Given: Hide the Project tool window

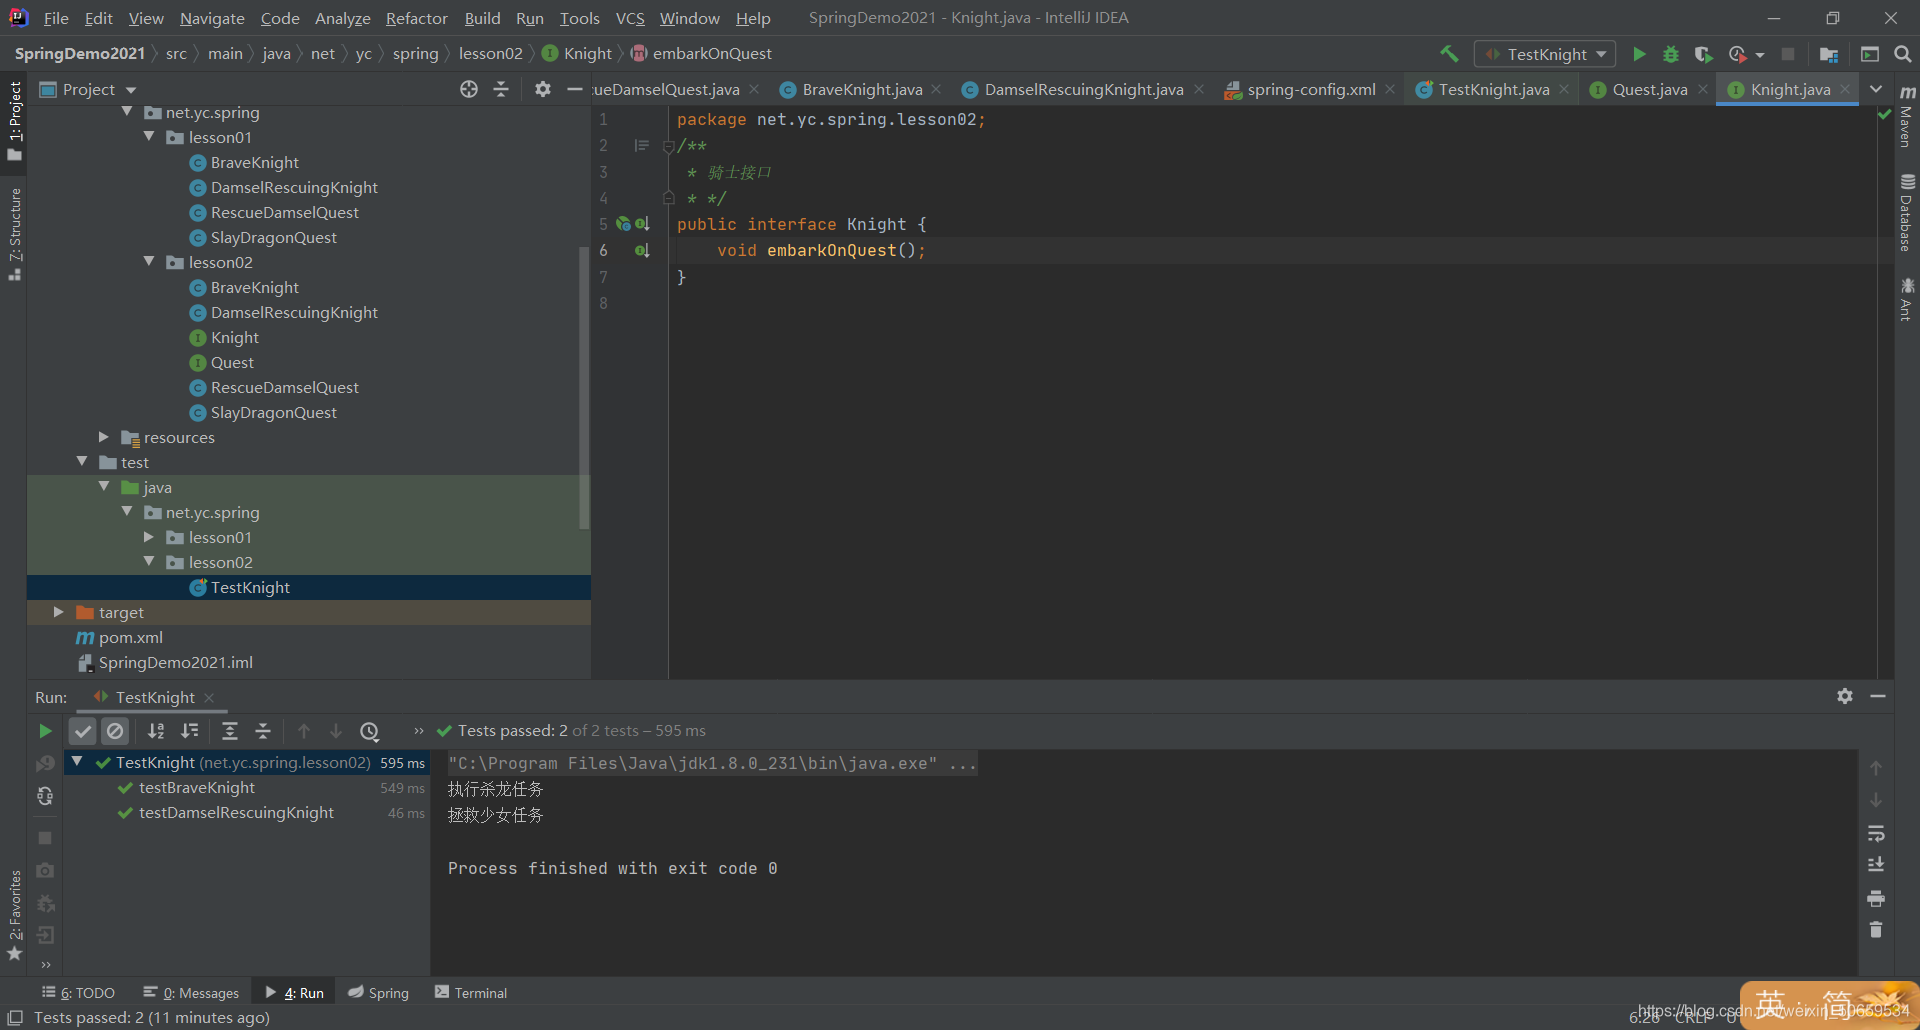Looking at the screenshot, I should click(x=574, y=89).
